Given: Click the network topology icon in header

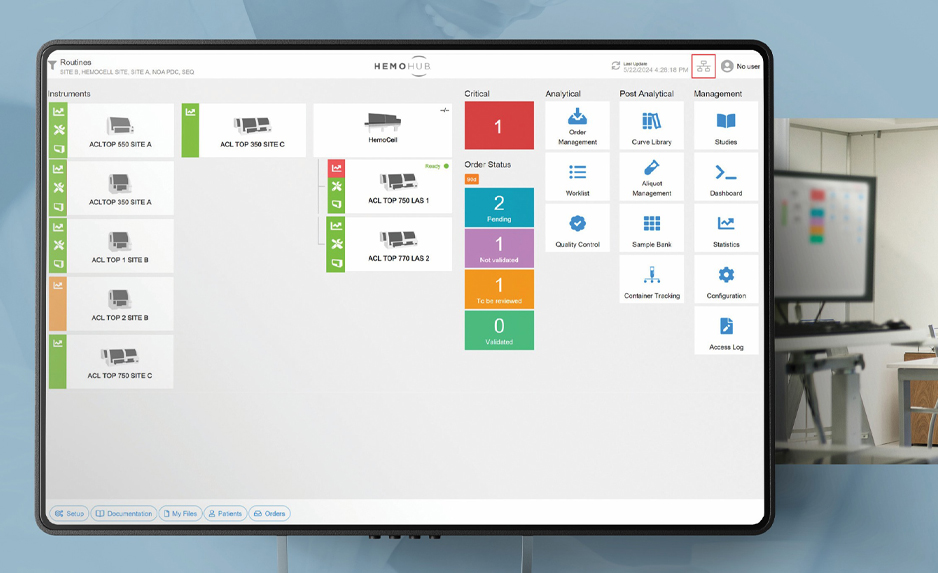Looking at the screenshot, I should tap(704, 66).
